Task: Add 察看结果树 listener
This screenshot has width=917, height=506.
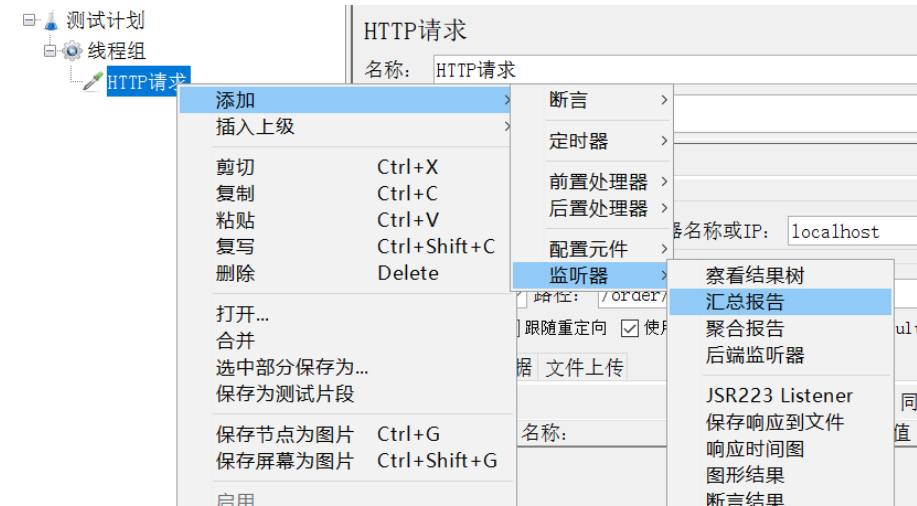Action: tap(780, 276)
